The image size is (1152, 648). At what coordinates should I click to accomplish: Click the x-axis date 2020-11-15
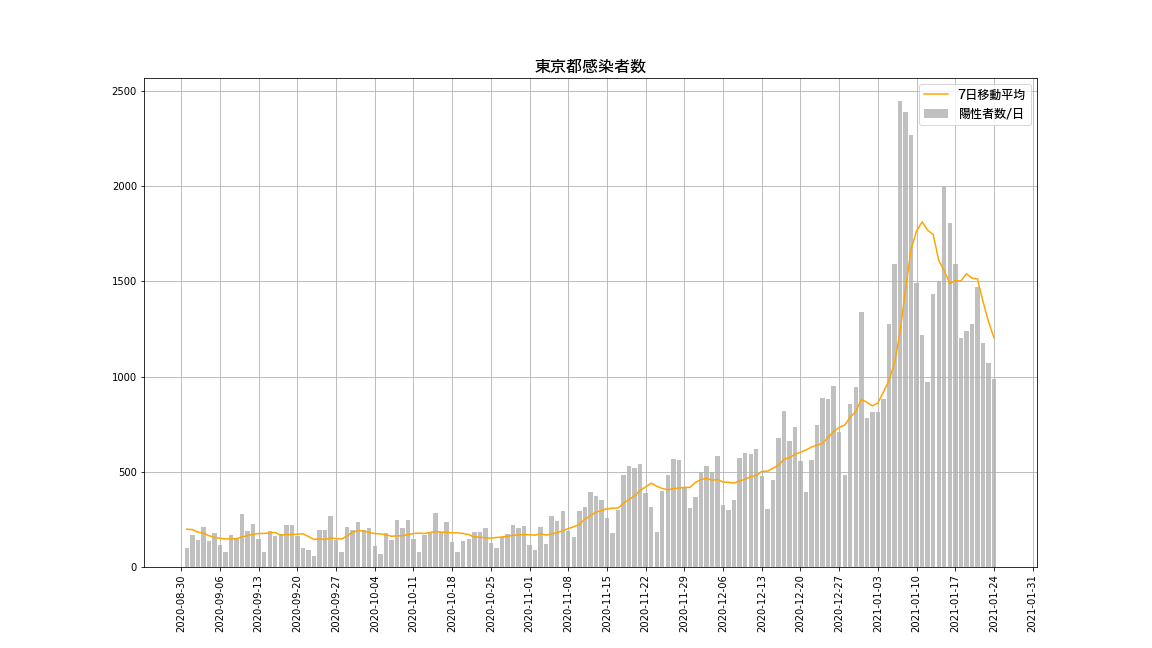[x=607, y=604]
